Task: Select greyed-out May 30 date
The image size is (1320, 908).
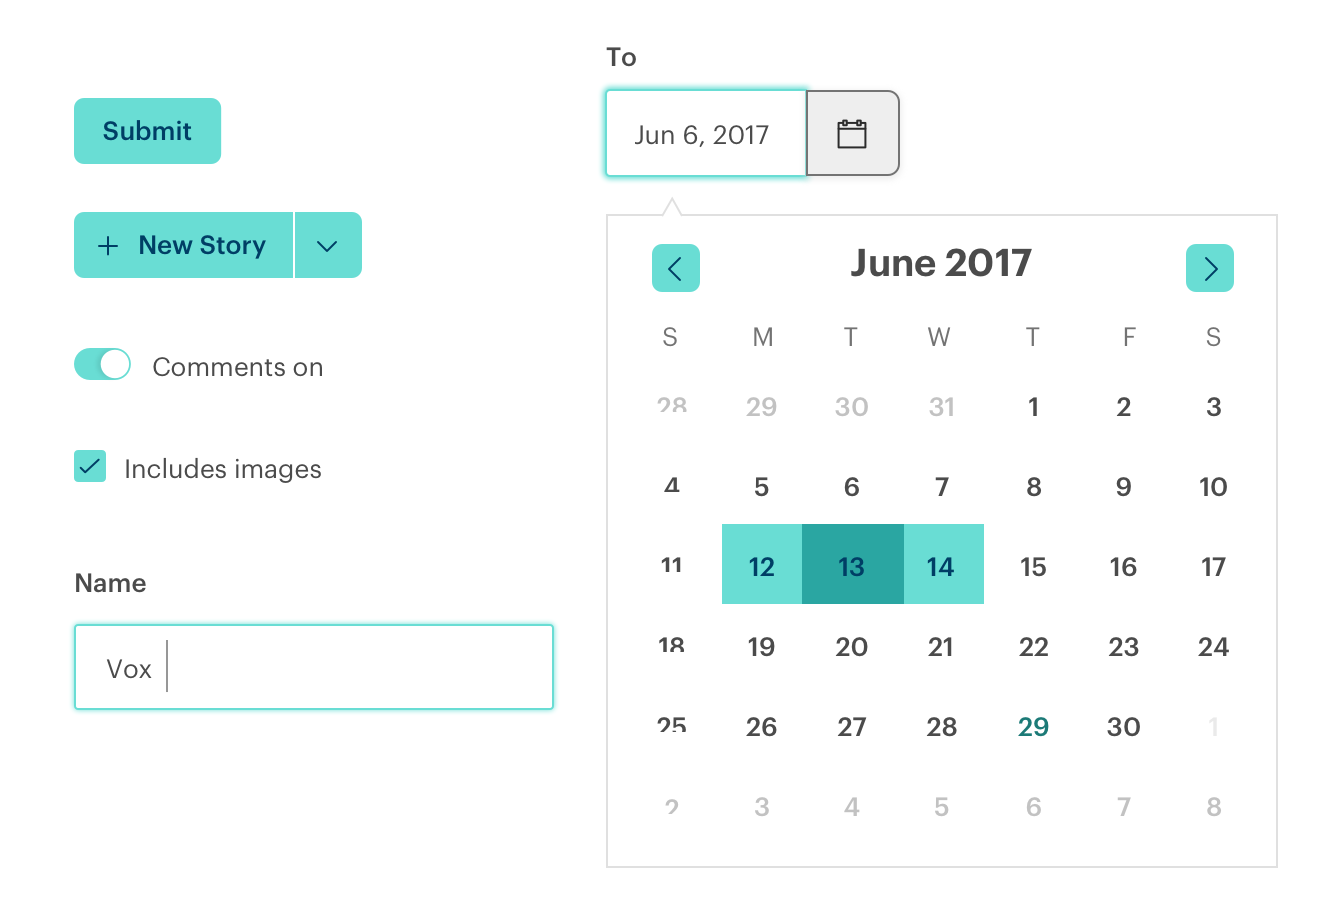Action: [852, 407]
